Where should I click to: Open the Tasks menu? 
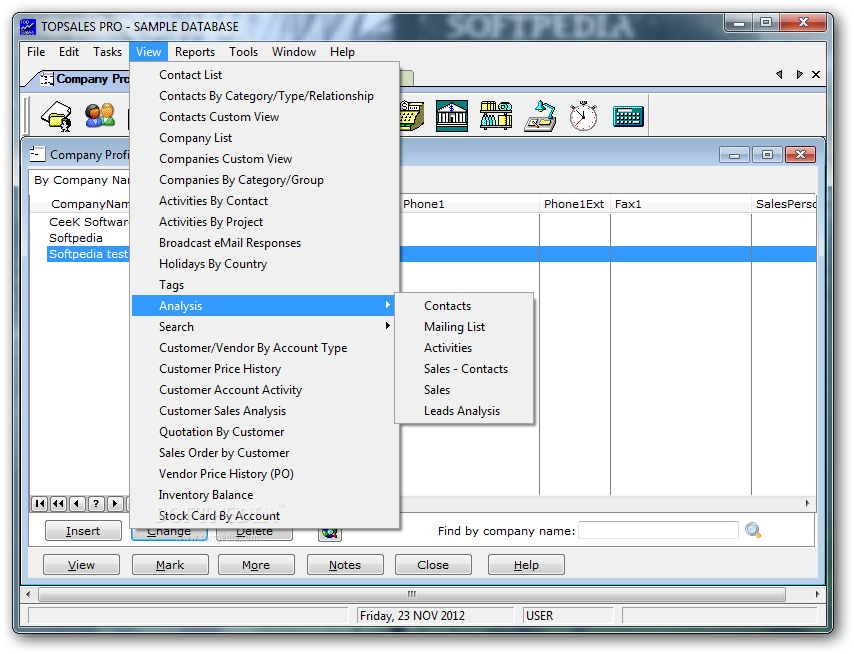click(x=107, y=52)
